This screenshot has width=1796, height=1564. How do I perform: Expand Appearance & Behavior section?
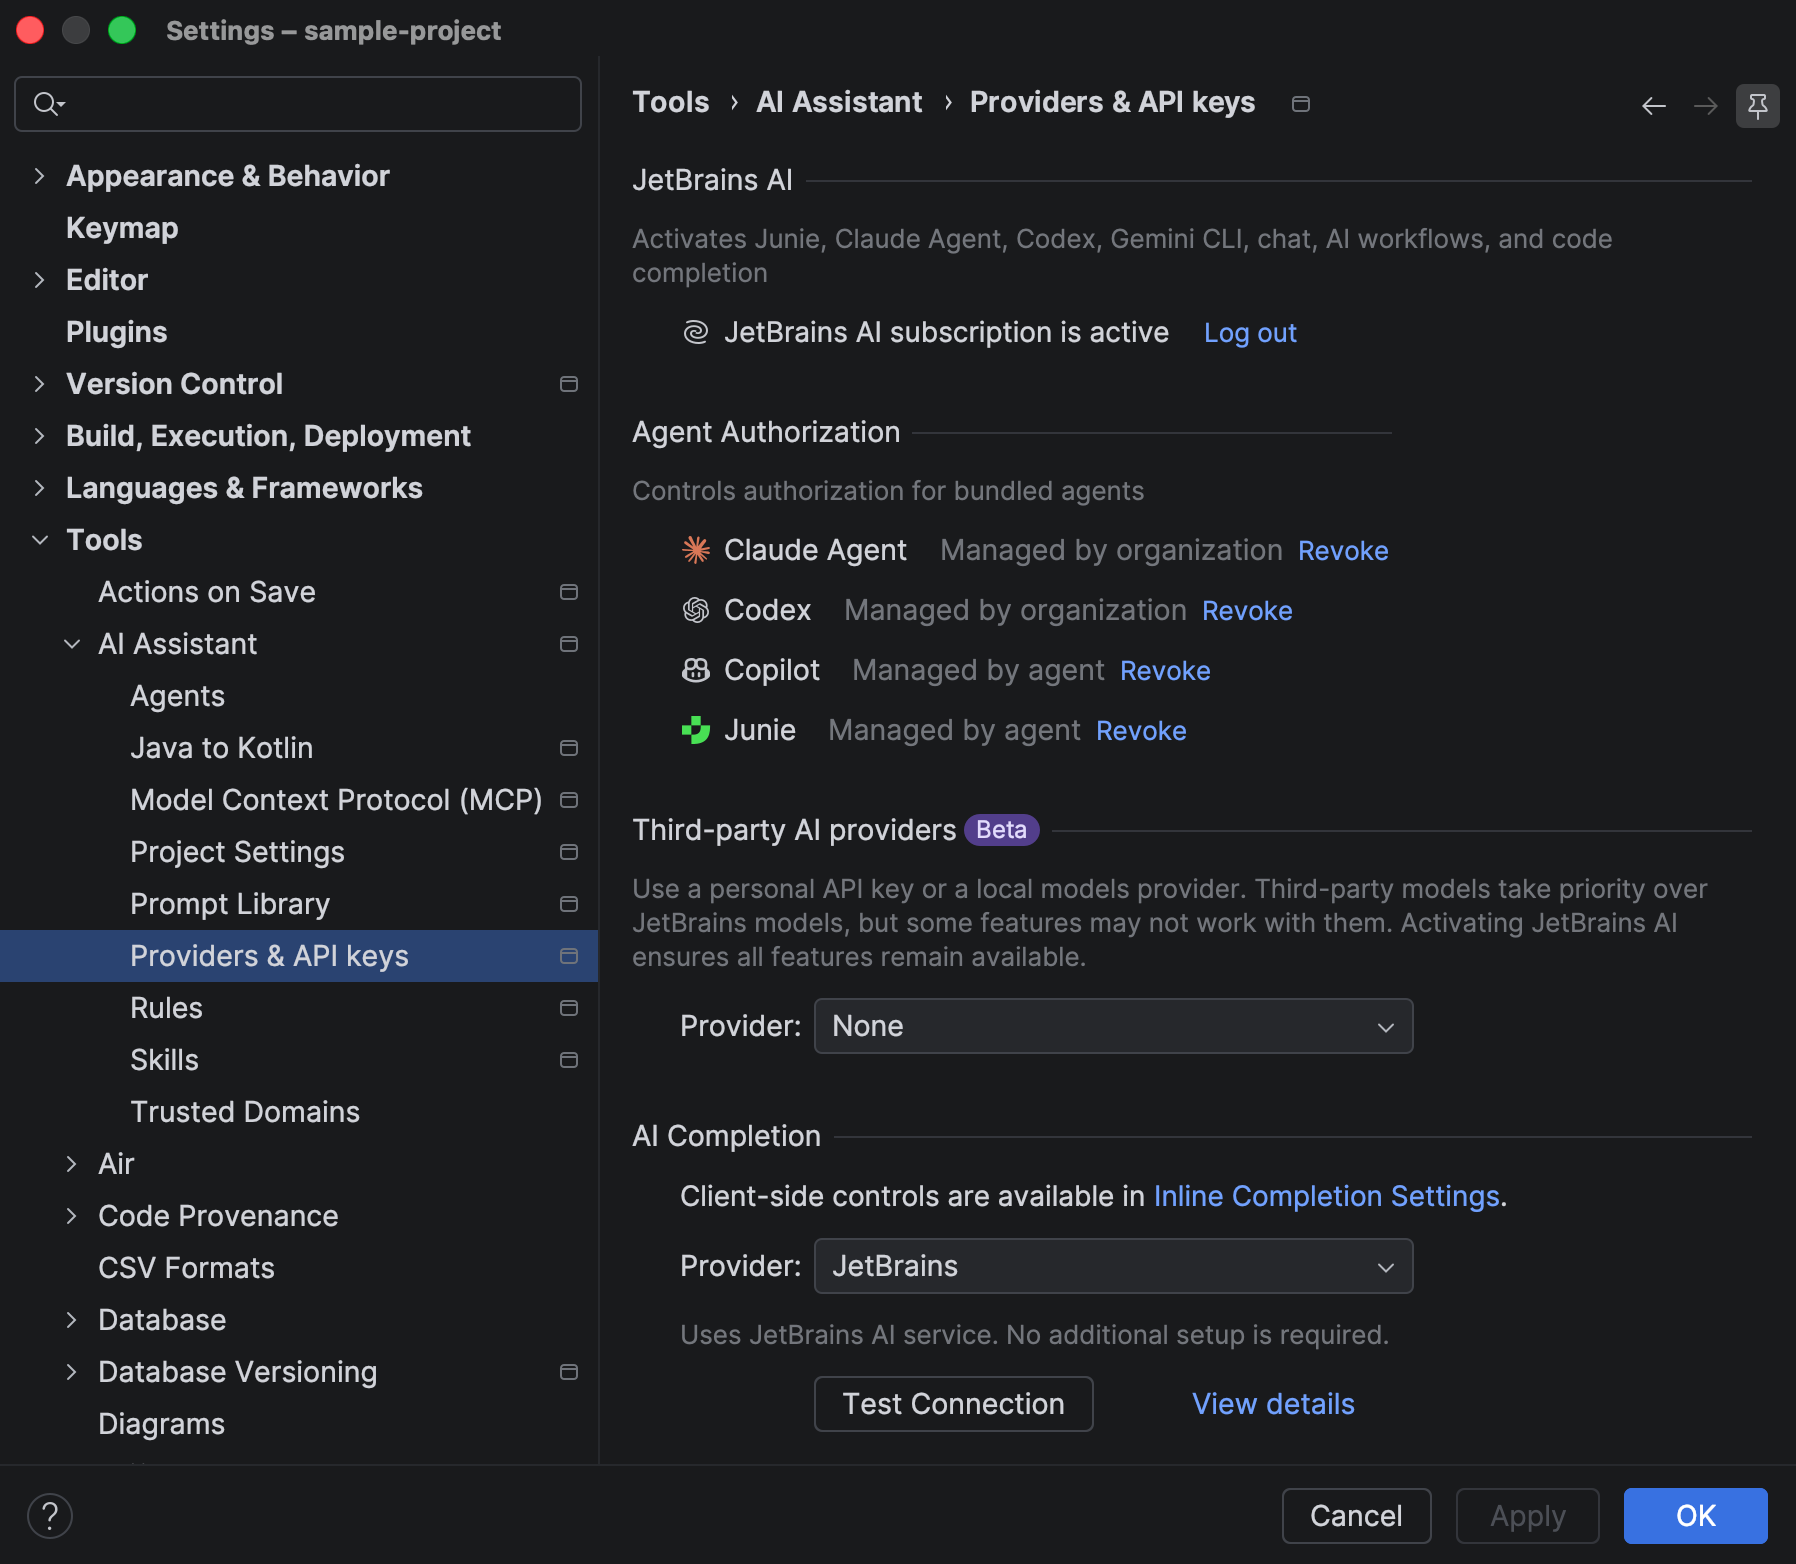[40, 176]
